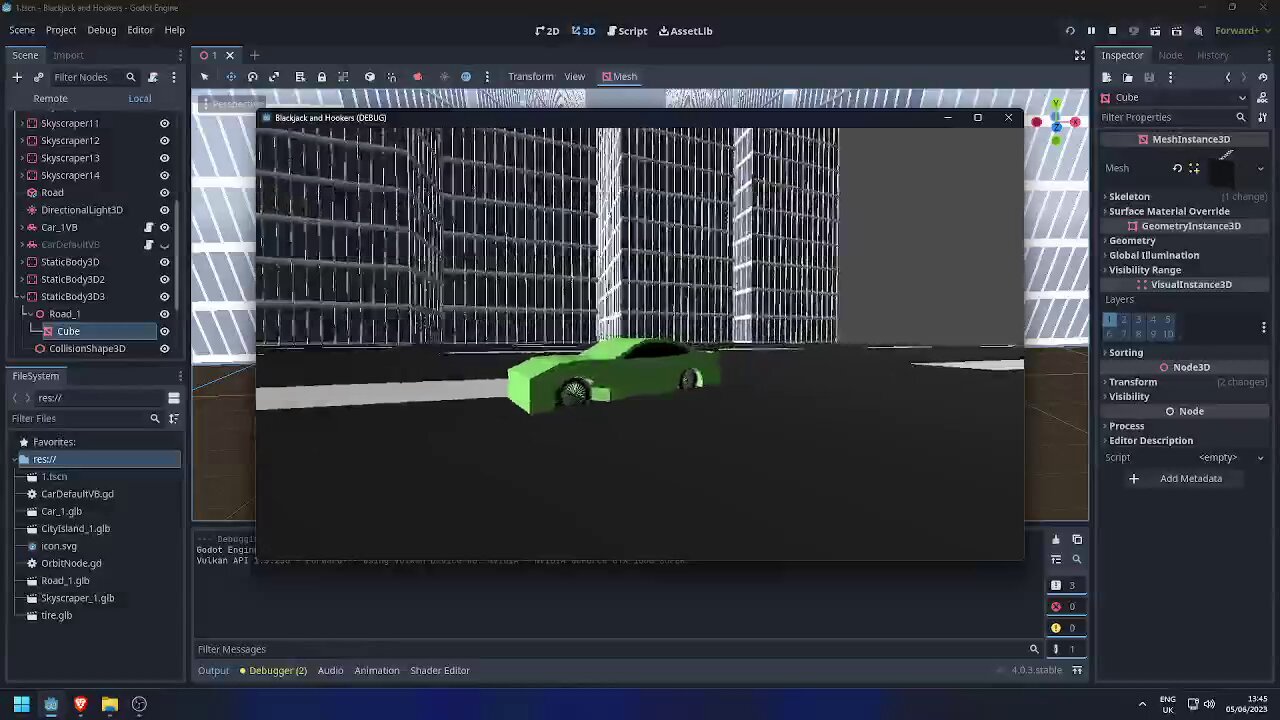Activate the Move Mode tool

[231, 77]
